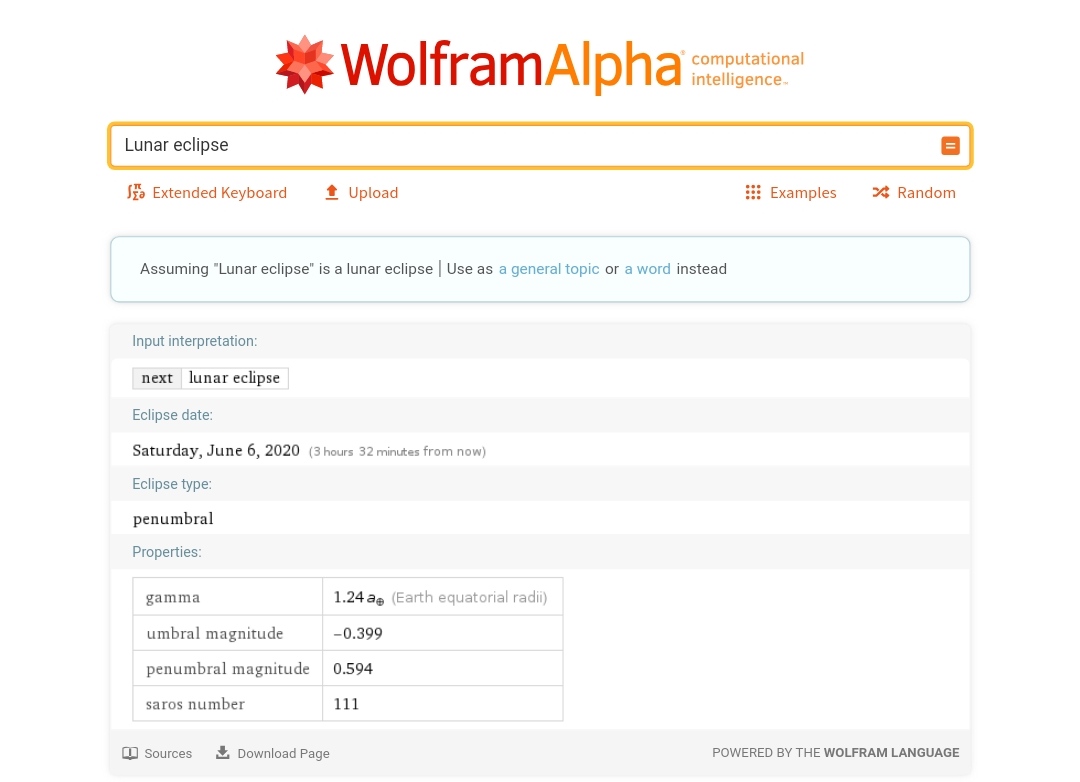
Task: Select the Download Page link text
Action: pyautogui.click(x=283, y=754)
